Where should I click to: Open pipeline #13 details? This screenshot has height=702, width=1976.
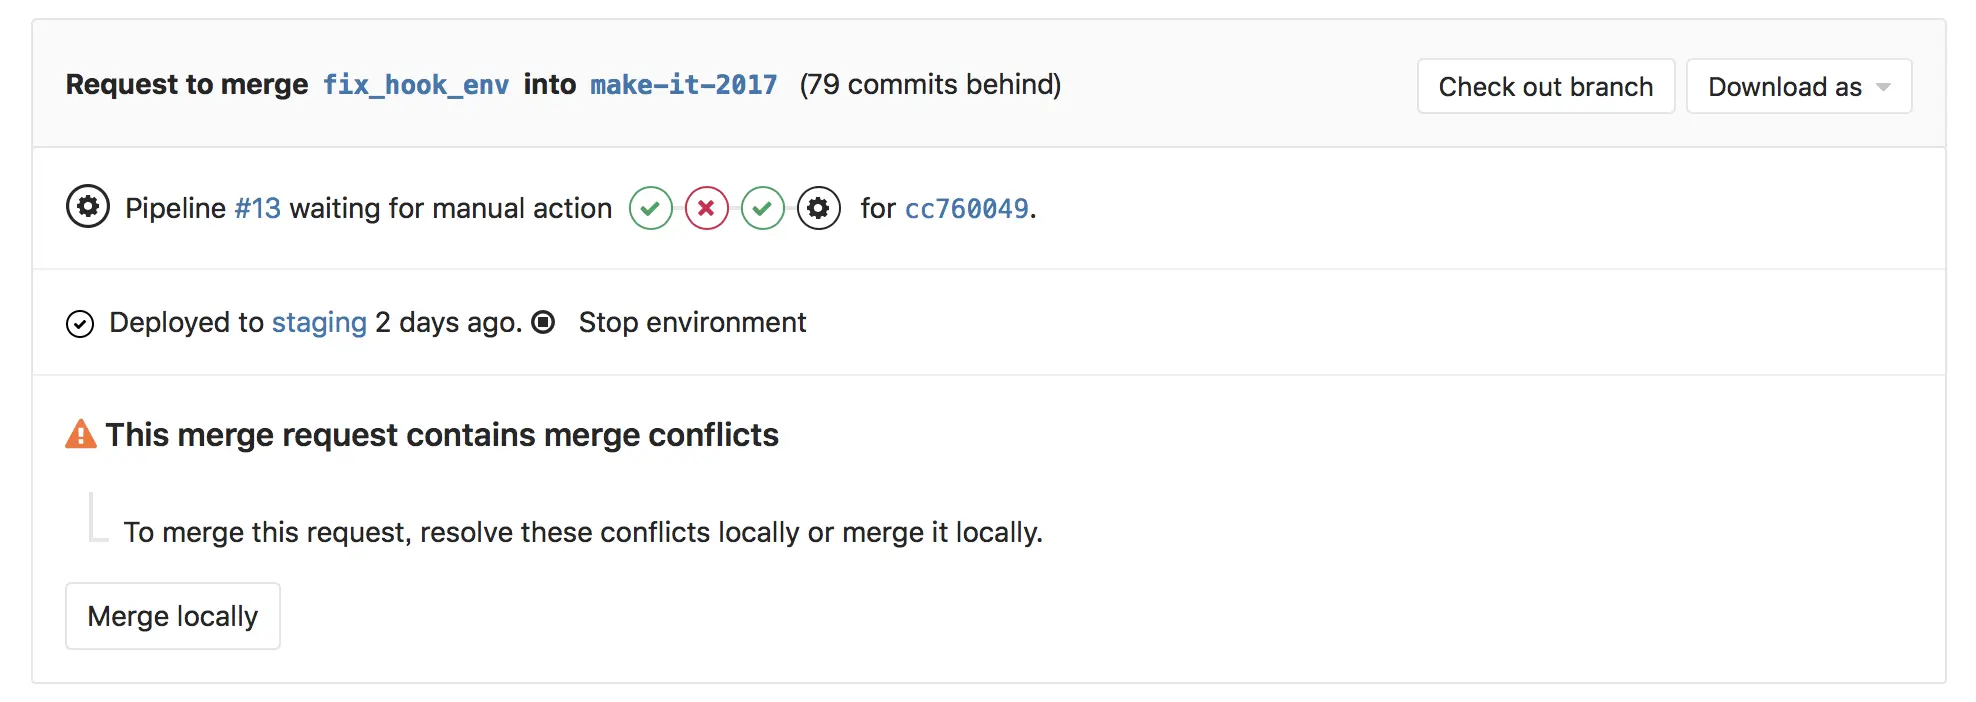[258, 208]
